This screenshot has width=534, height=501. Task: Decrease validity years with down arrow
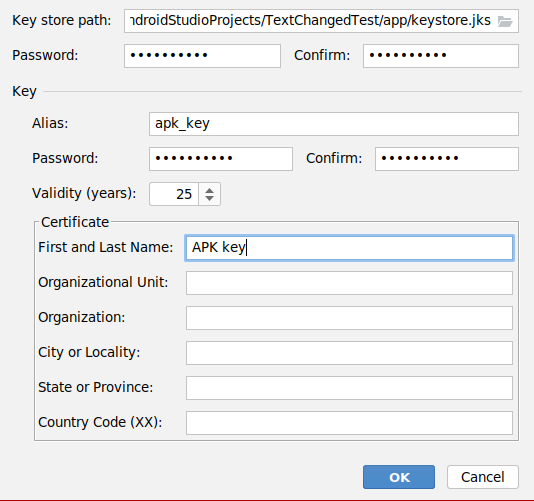pos(209,198)
